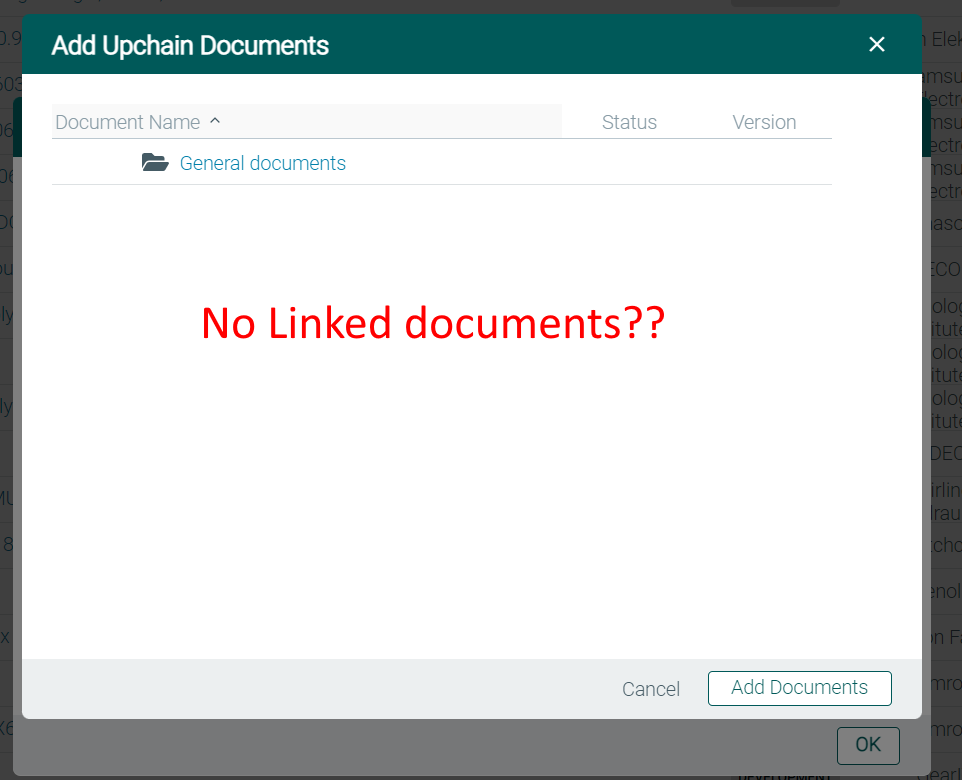962x780 pixels.
Task: Click the Add Documents button
Action: [799, 688]
